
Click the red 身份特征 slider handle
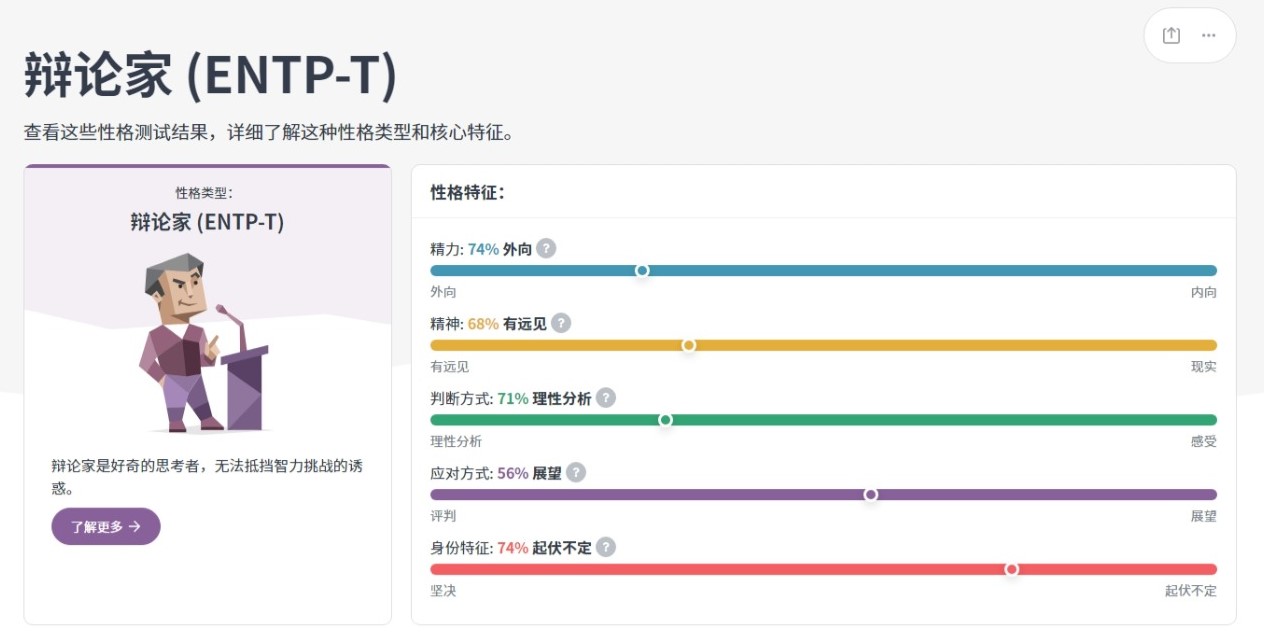(1012, 569)
